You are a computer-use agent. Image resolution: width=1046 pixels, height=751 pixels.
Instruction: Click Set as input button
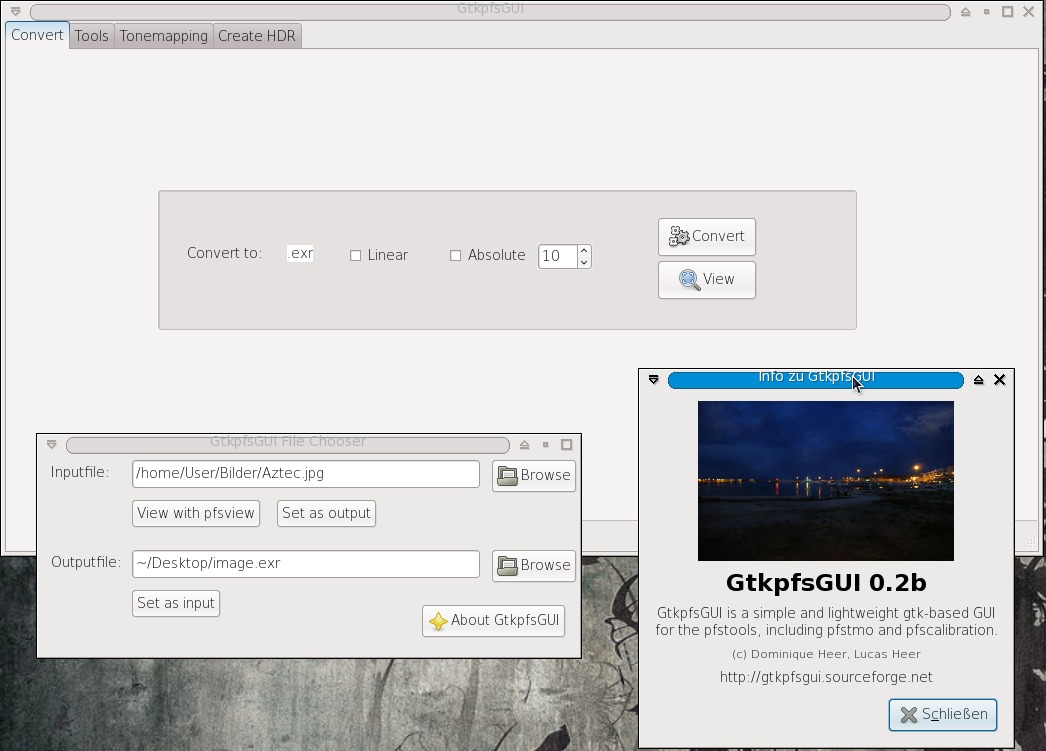point(175,604)
